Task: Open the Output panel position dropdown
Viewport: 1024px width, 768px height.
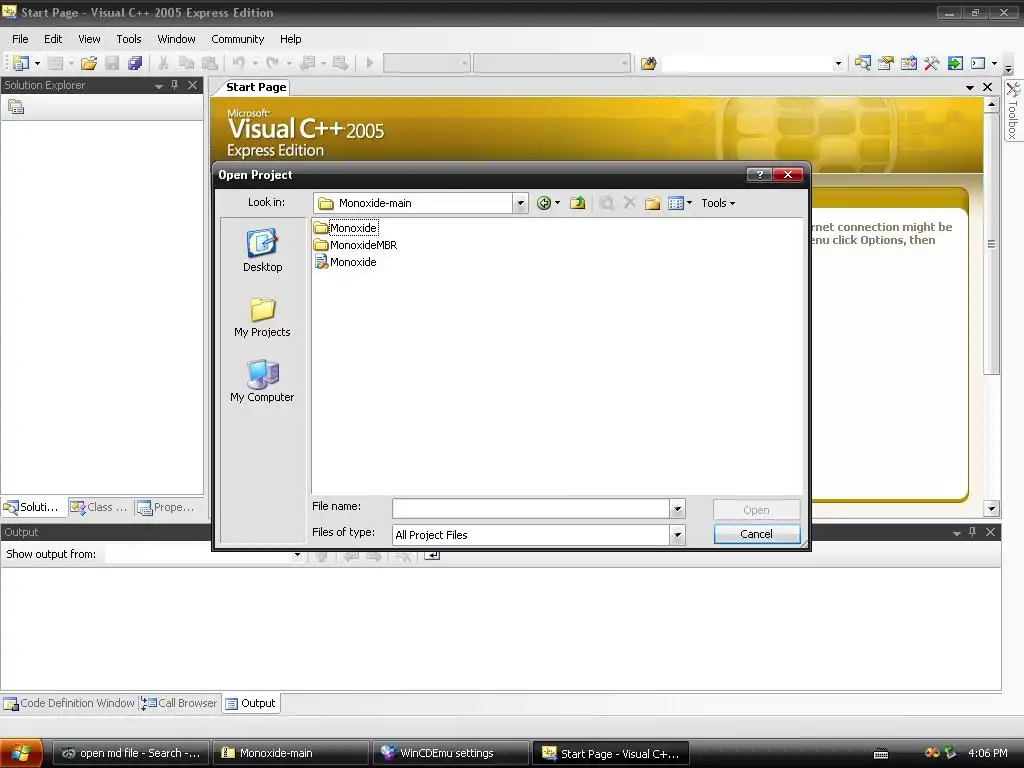Action: pos(957,533)
